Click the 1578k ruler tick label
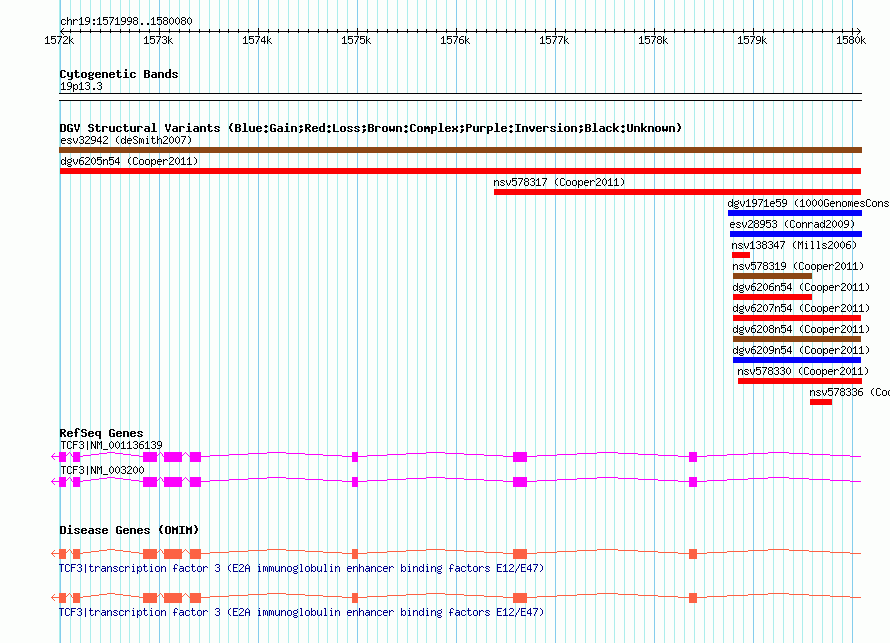The height and width of the screenshot is (643, 890). (x=653, y=40)
